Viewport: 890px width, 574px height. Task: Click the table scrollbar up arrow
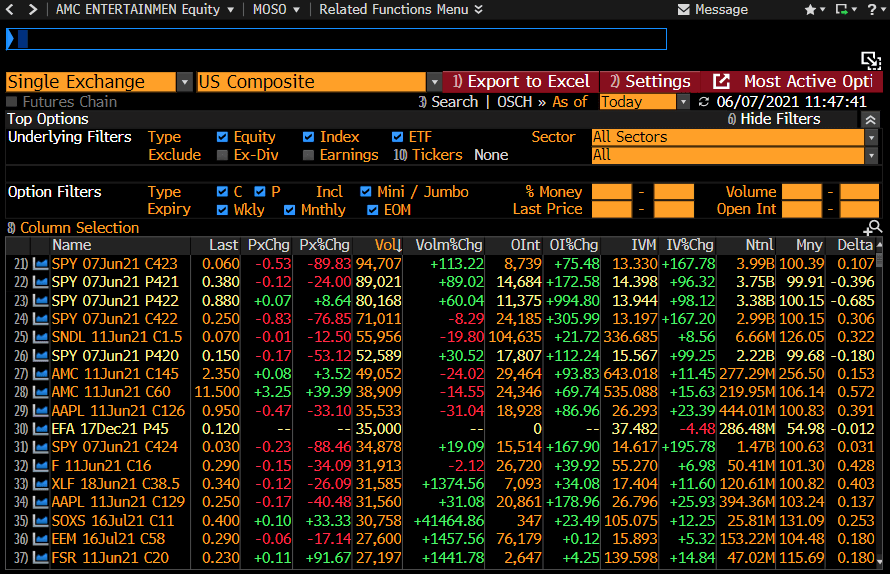[880, 245]
